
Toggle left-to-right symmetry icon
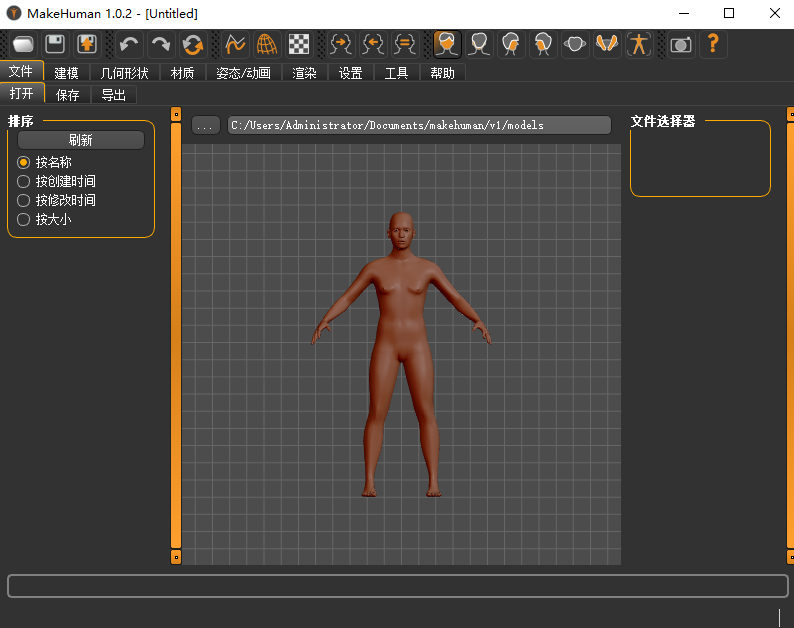tap(373, 45)
